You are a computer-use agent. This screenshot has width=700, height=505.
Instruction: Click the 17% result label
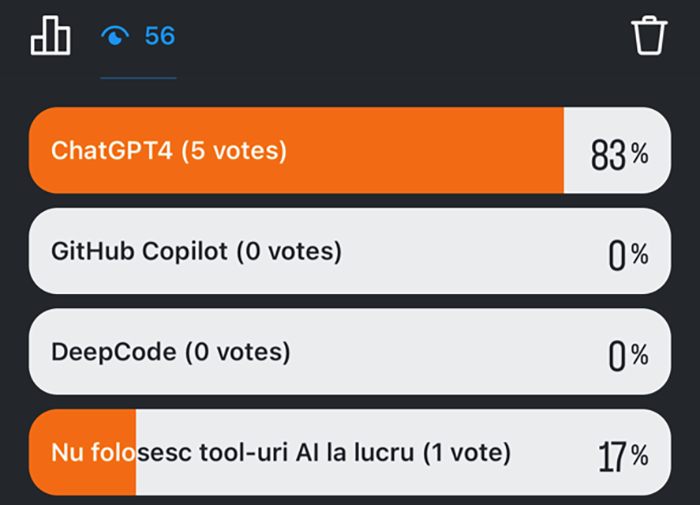623,456
